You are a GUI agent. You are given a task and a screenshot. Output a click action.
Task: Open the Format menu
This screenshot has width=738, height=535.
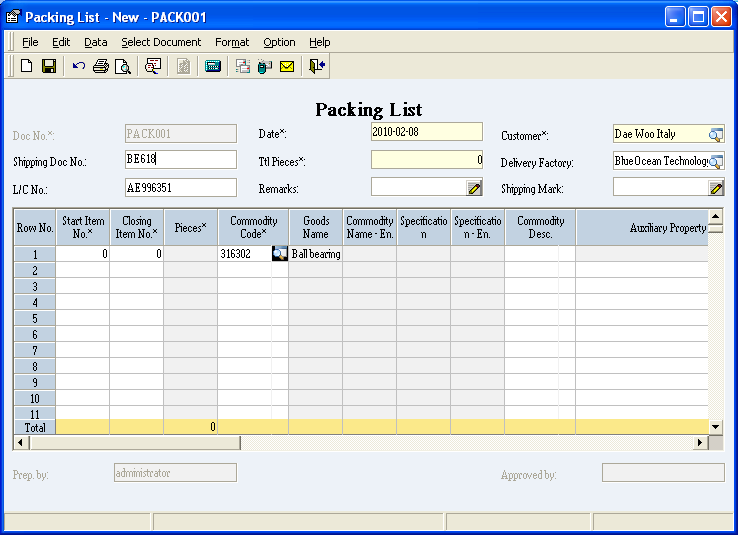point(232,42)
